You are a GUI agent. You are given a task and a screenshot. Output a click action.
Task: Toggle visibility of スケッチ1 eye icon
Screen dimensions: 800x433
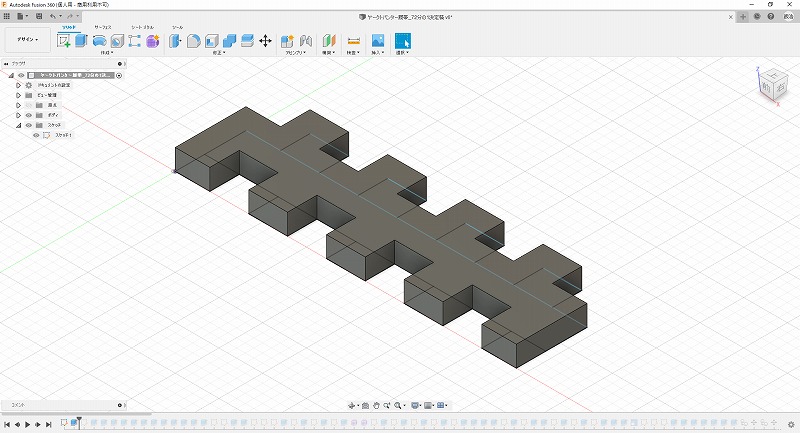click(x=36, y=135)
